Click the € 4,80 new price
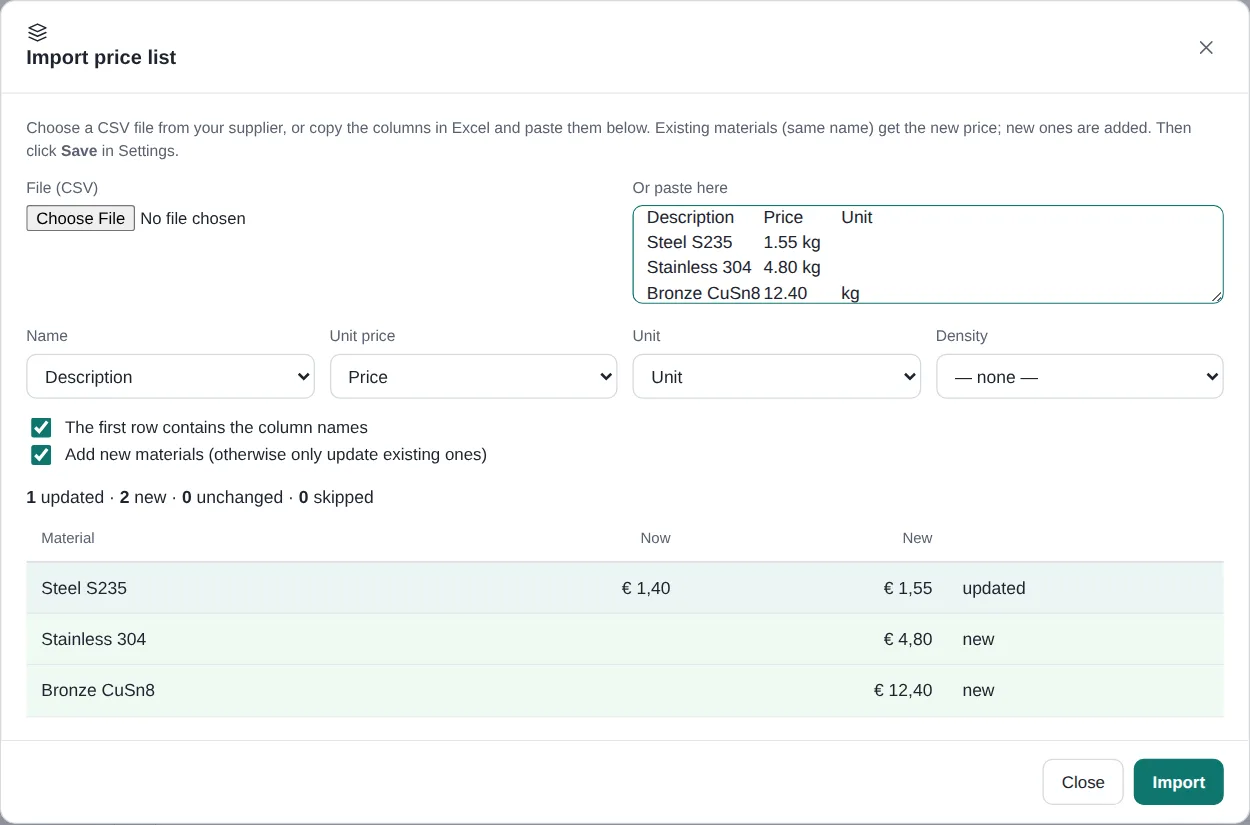The height and width of the screenshot is (825, 1250). point(908,639)
